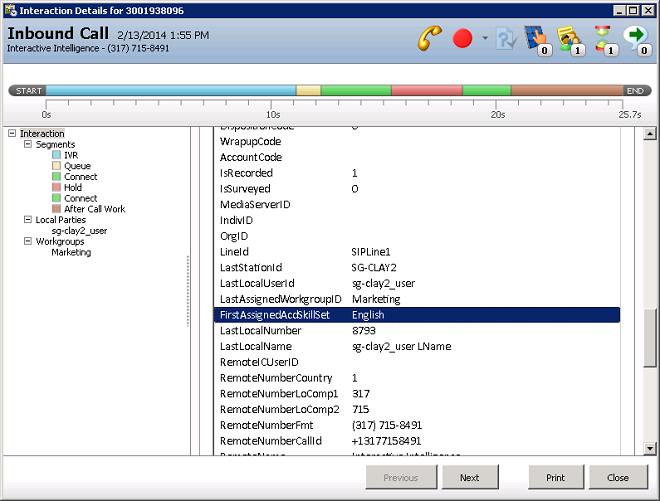Screen dimensions: 660x501
Task: Click the hourglass icon in toolbar
Action: pyautogui.click(x=603, y=39)
